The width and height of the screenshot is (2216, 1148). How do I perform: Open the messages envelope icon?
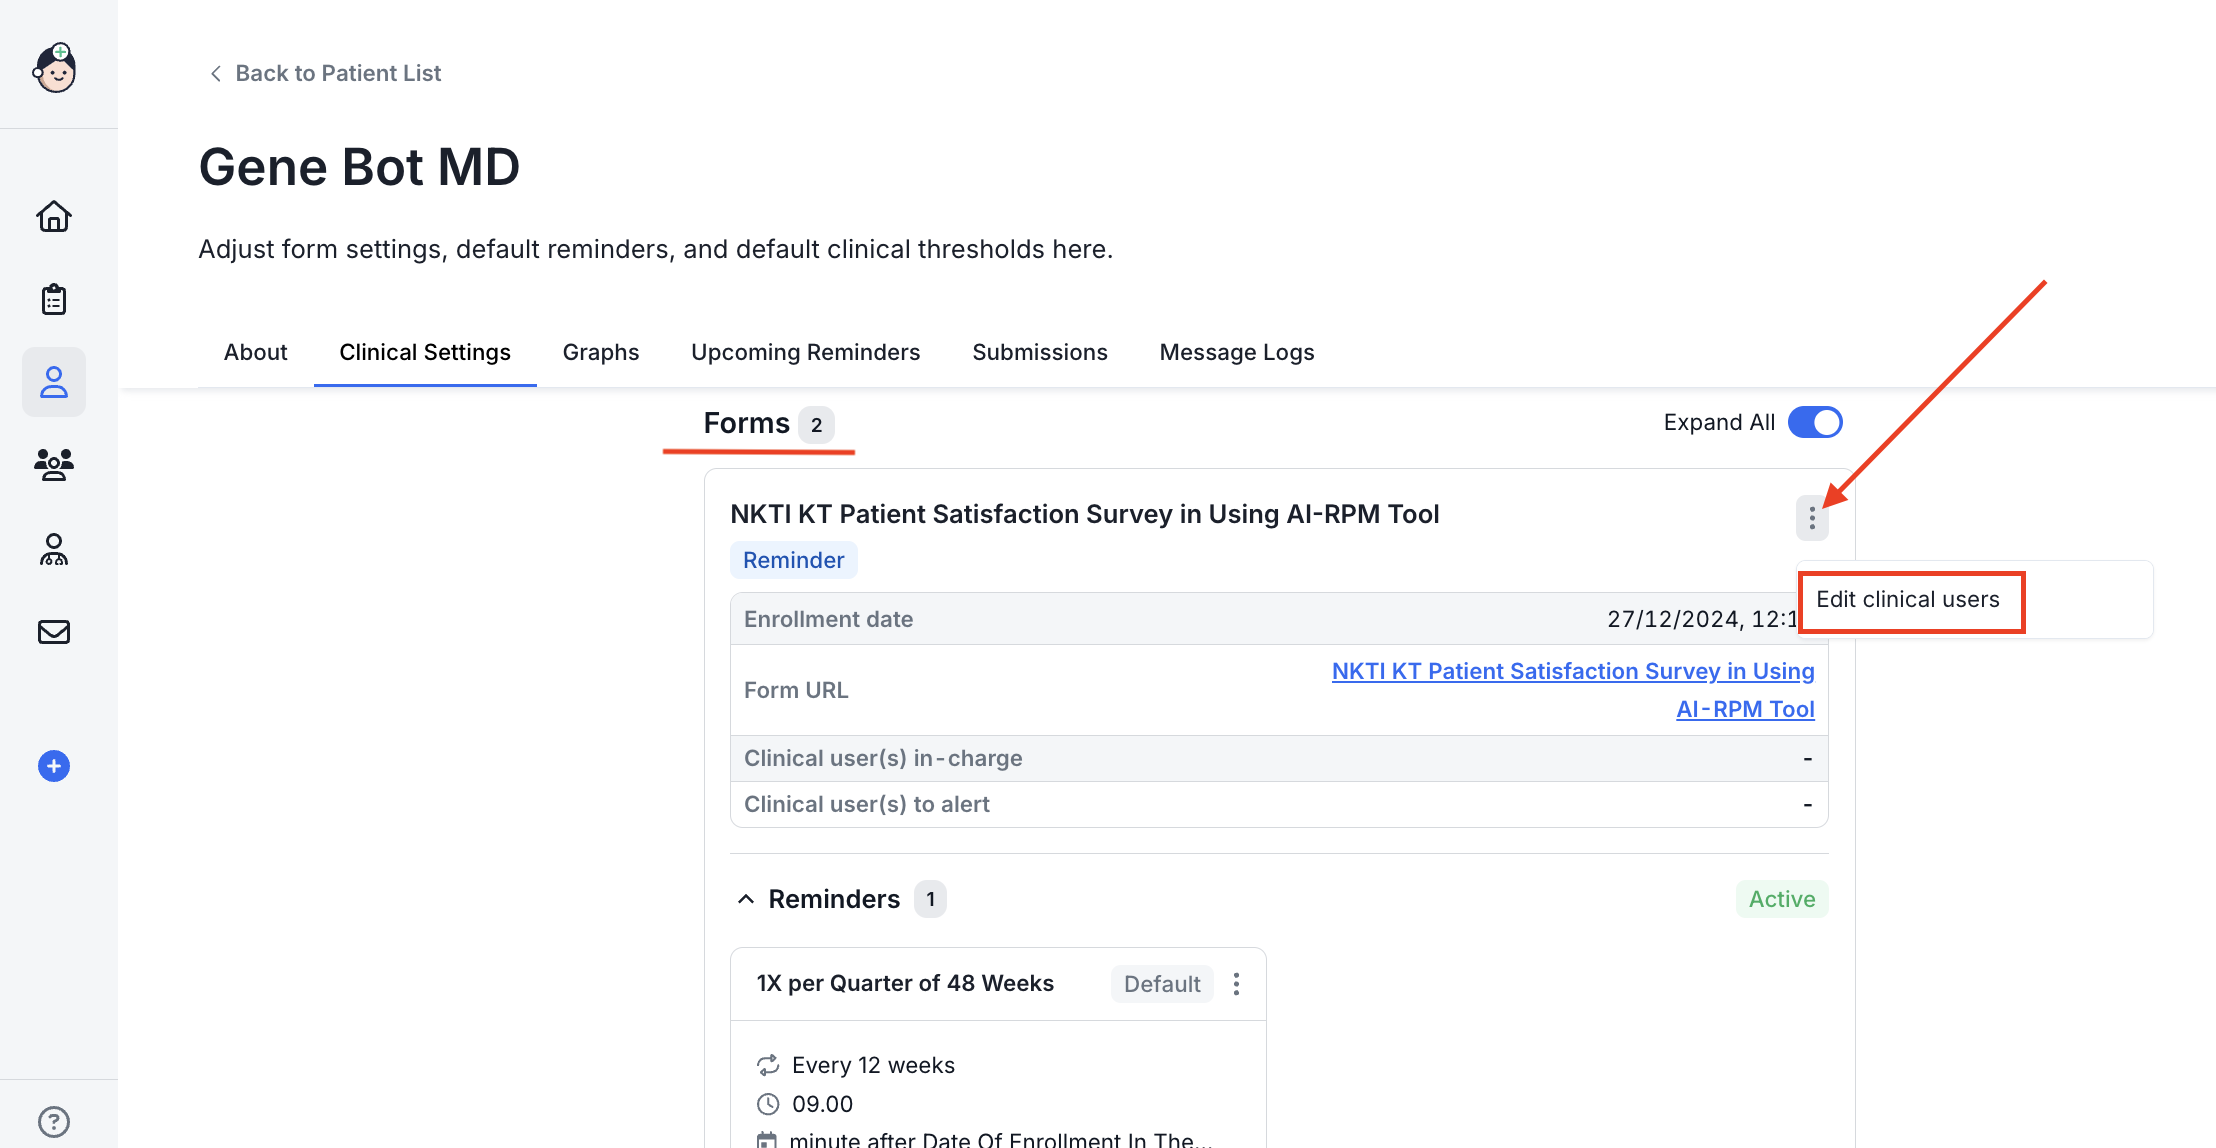tap(54, 632)
